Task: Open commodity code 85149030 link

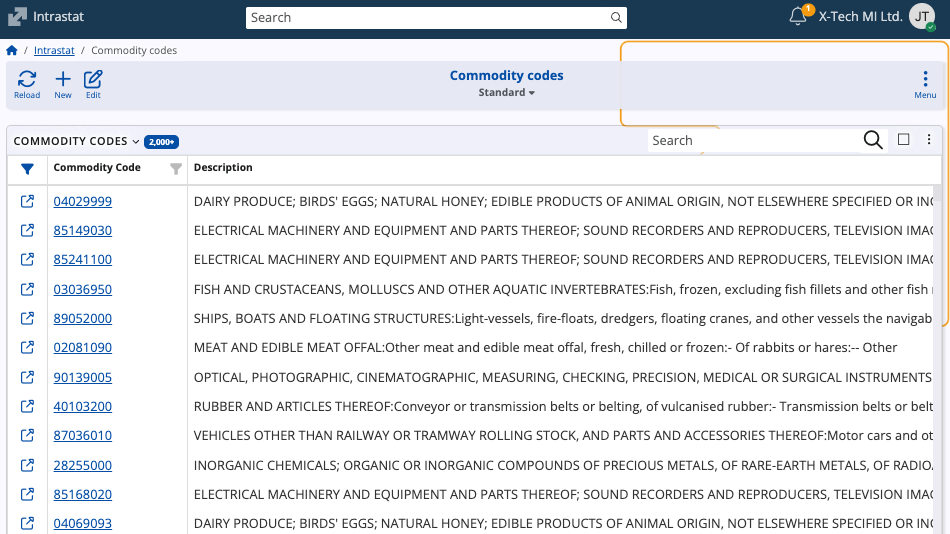Action: (83, 231)
